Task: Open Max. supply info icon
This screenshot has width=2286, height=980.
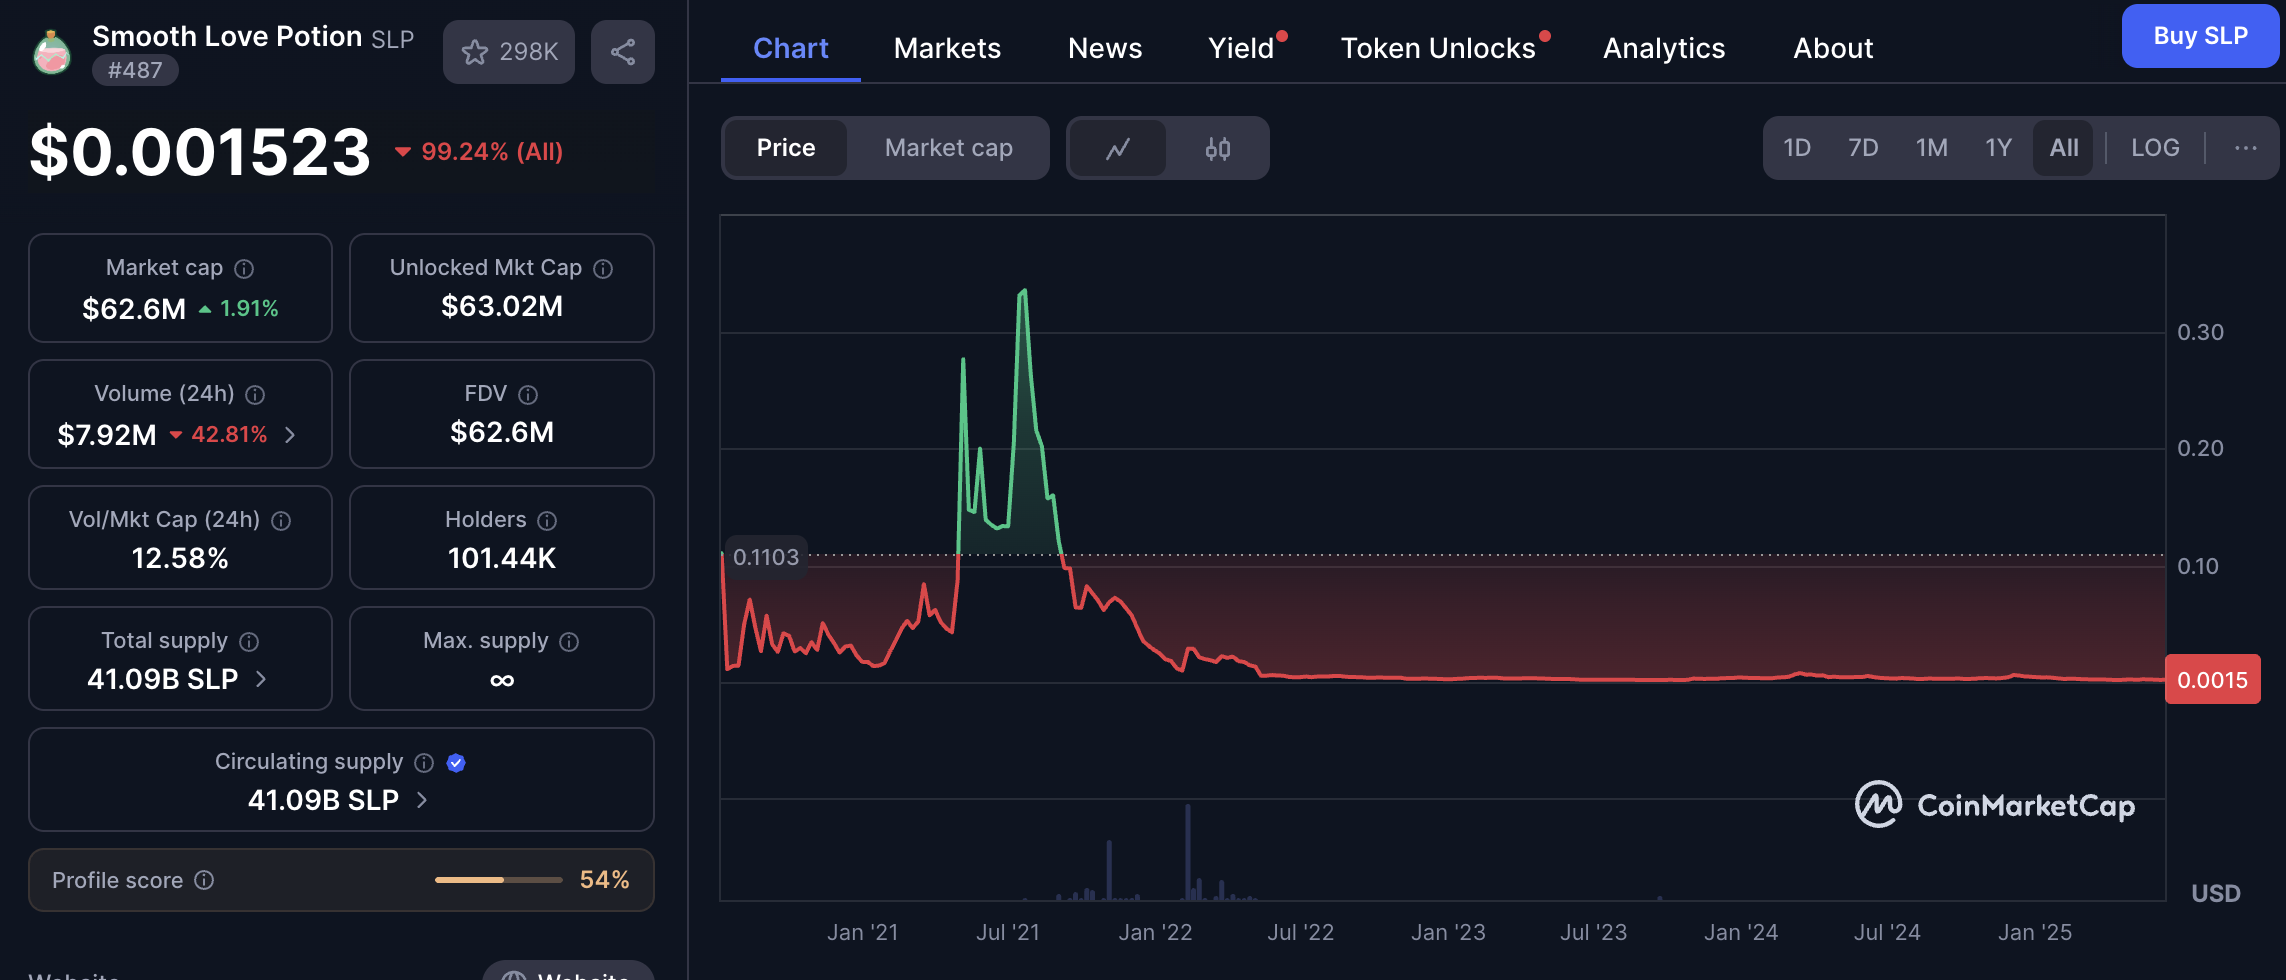Action: pyautogui.click(x=569, y=642)
